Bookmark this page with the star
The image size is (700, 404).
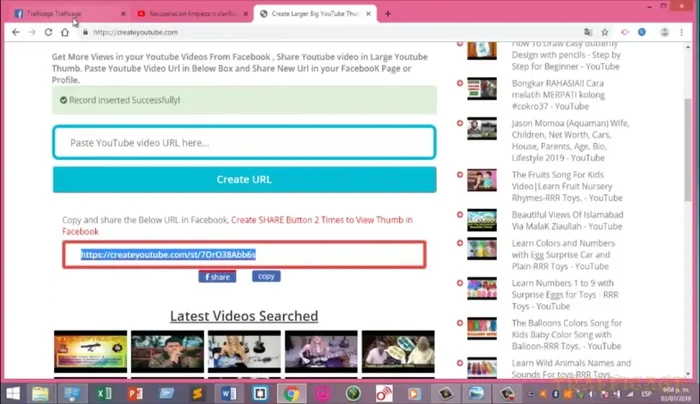point(605,32)
